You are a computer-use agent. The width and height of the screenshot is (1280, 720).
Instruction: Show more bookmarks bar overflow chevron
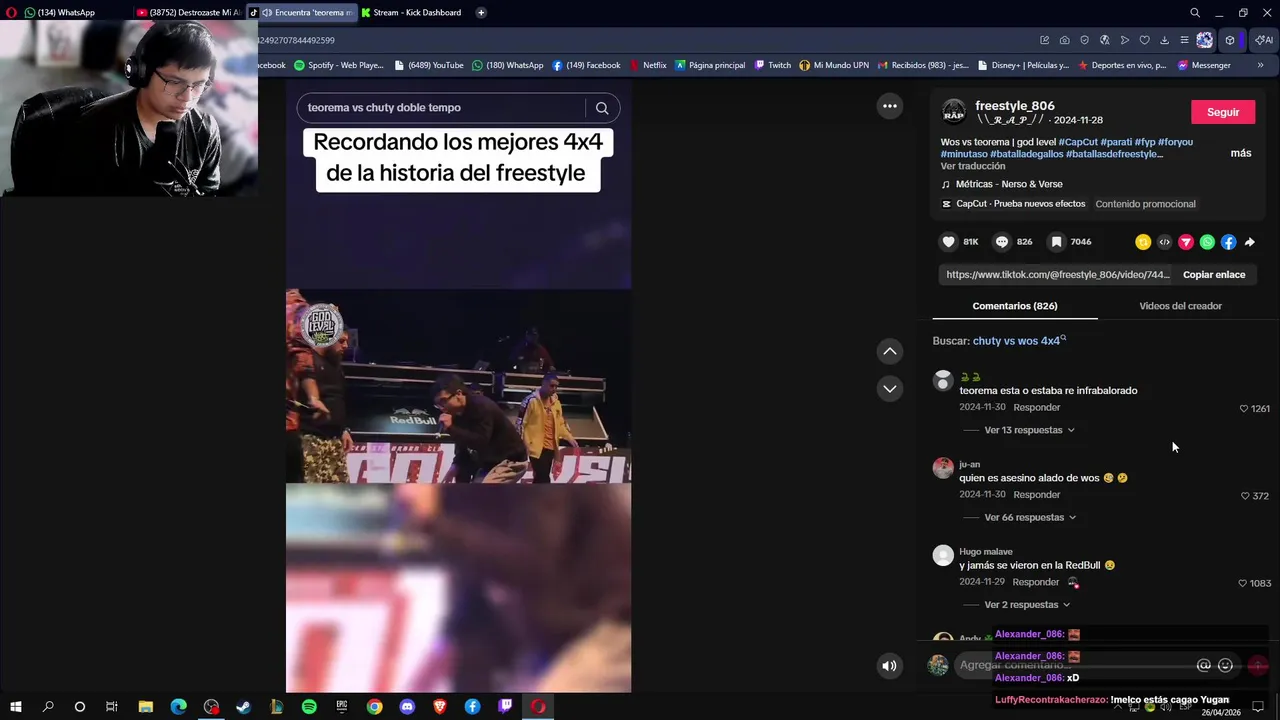1260,65
